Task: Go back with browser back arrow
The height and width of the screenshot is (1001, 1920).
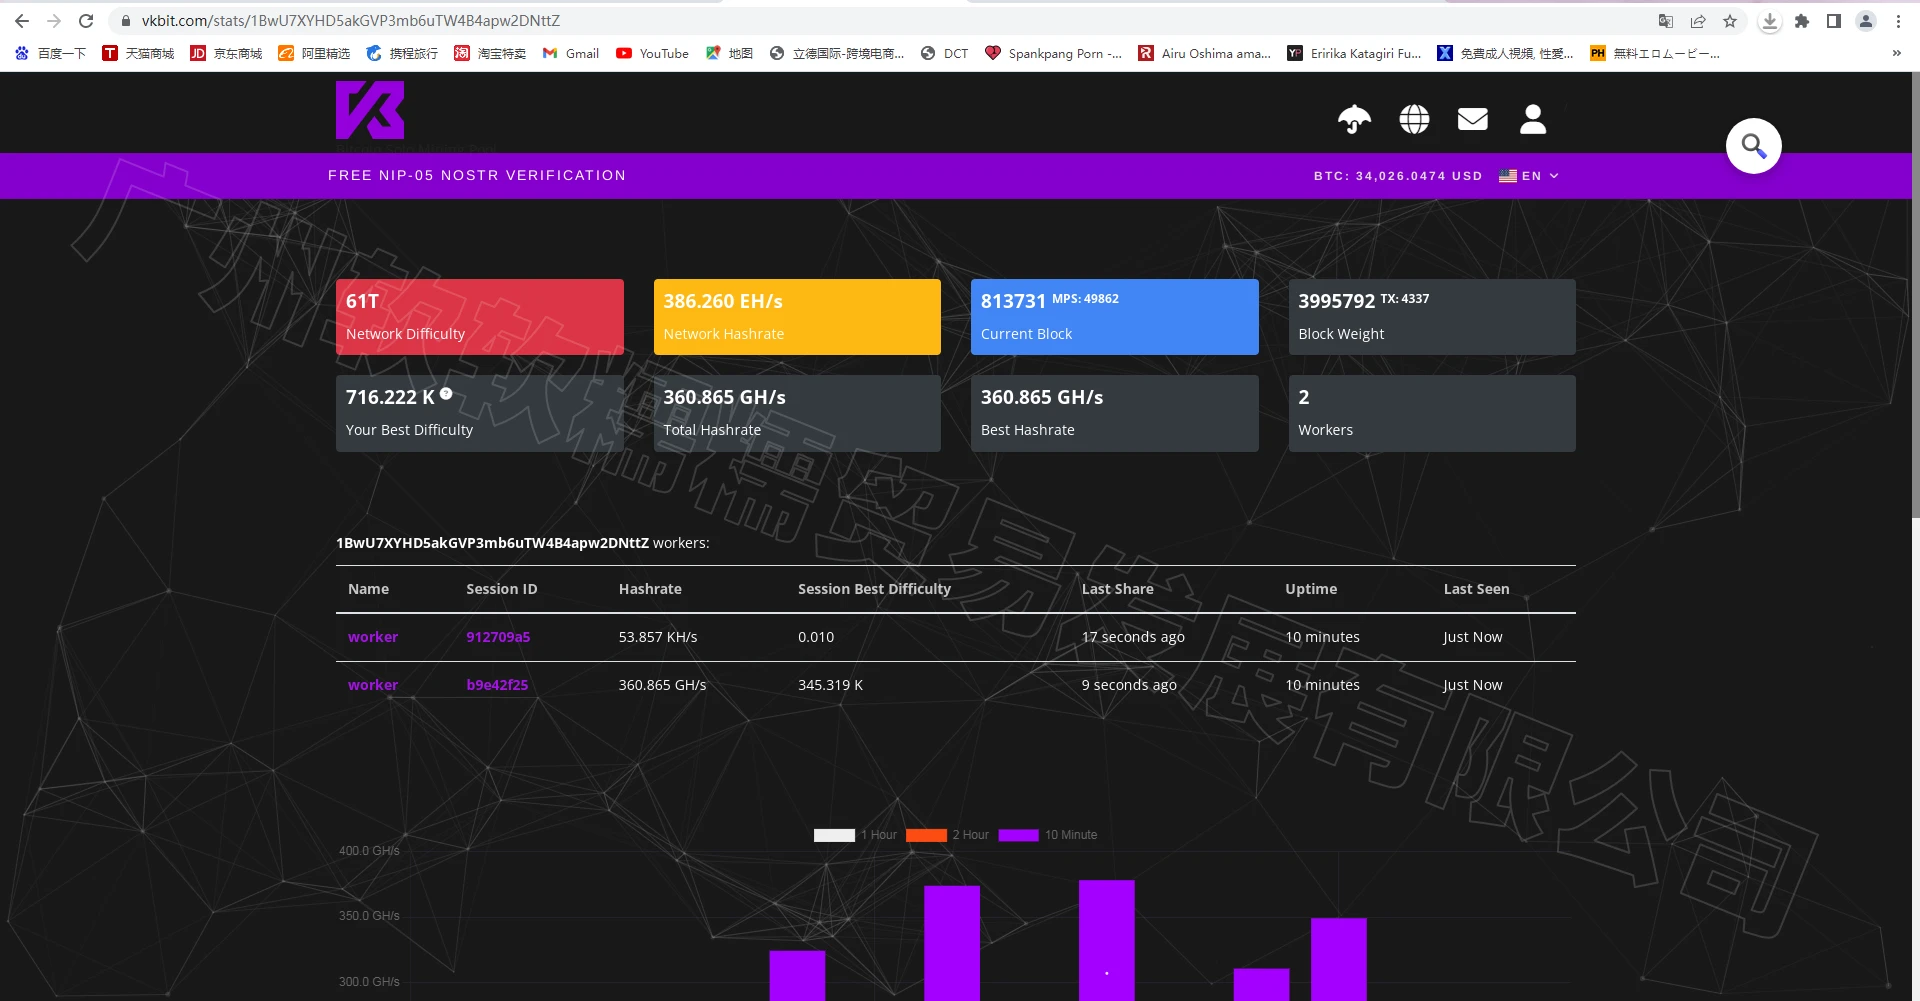Action: 22,21
